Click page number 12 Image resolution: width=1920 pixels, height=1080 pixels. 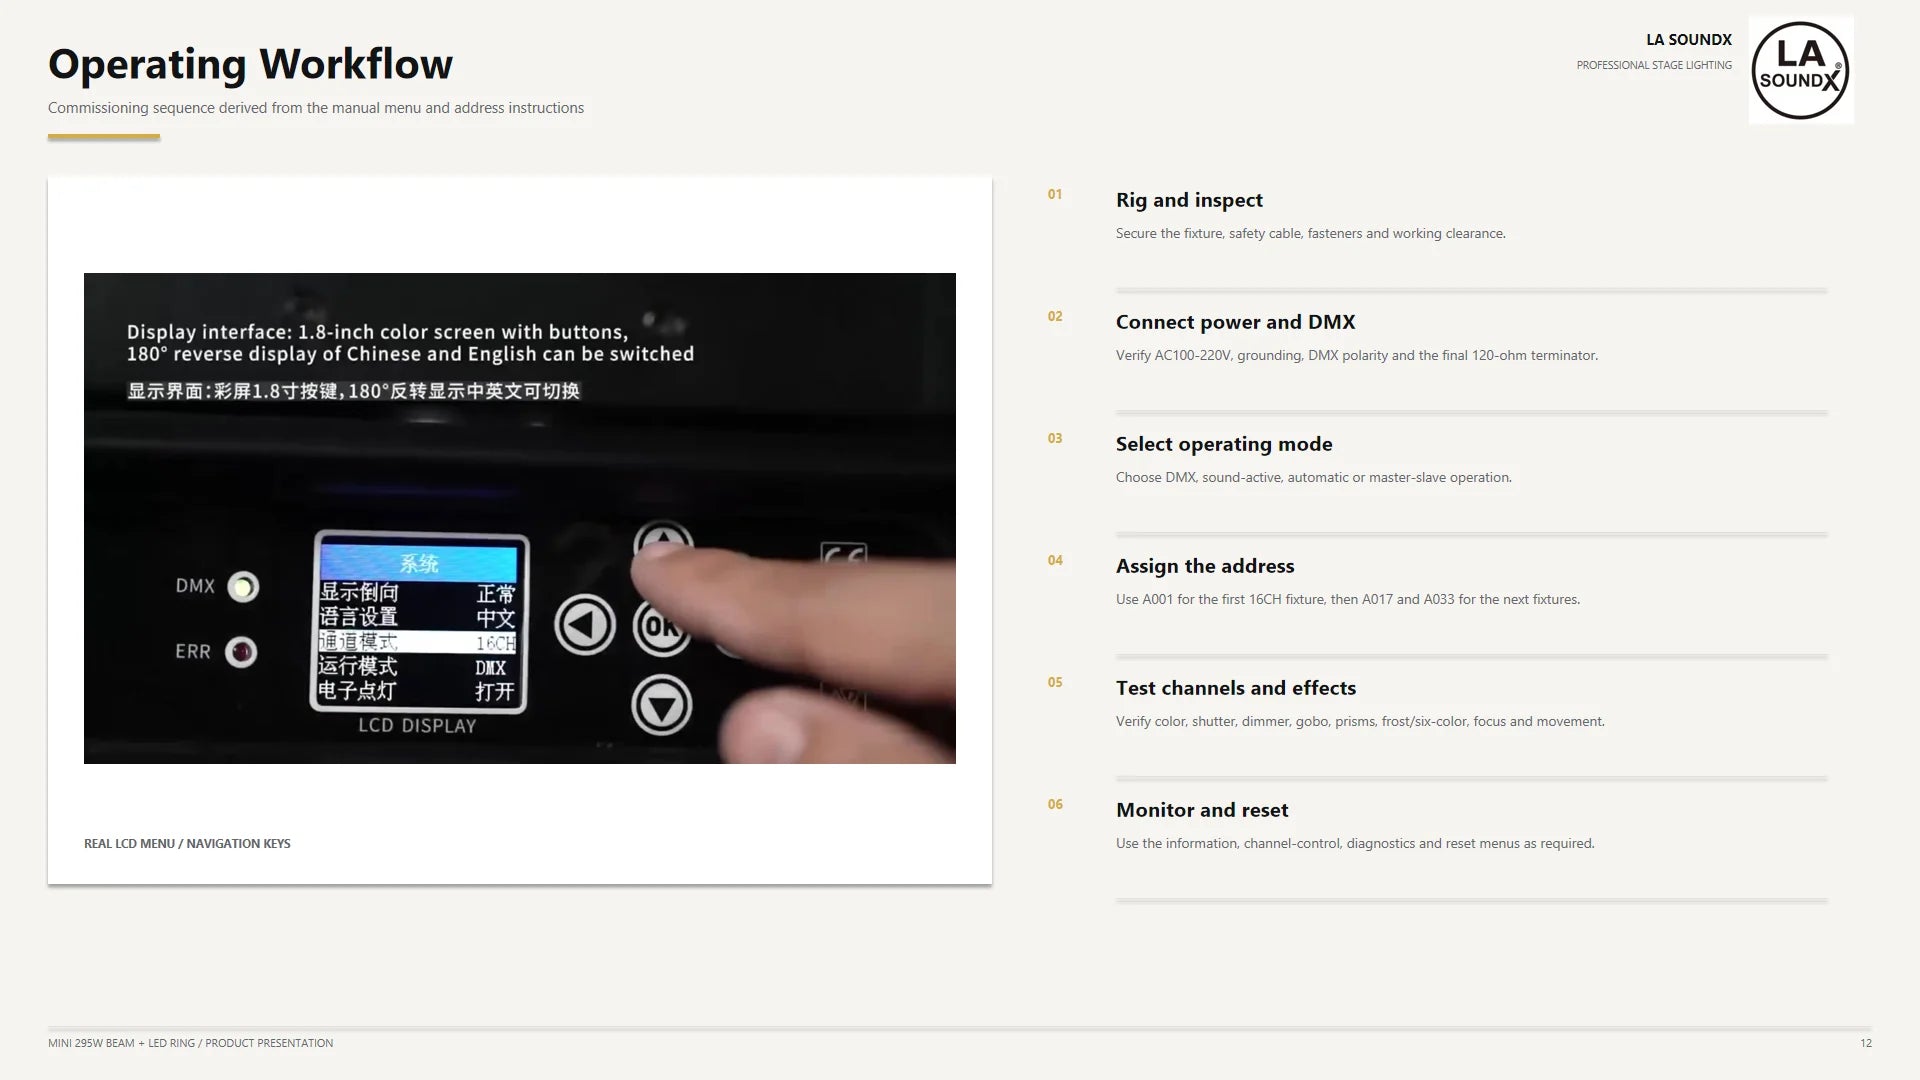coord(1866,1043)
